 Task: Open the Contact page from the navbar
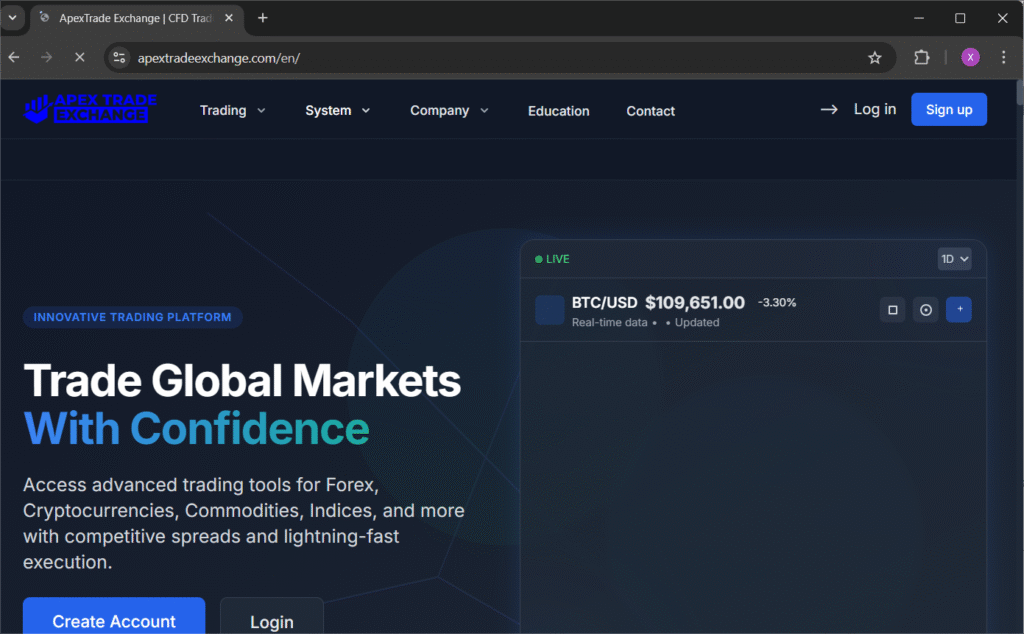tap(650, 111)
